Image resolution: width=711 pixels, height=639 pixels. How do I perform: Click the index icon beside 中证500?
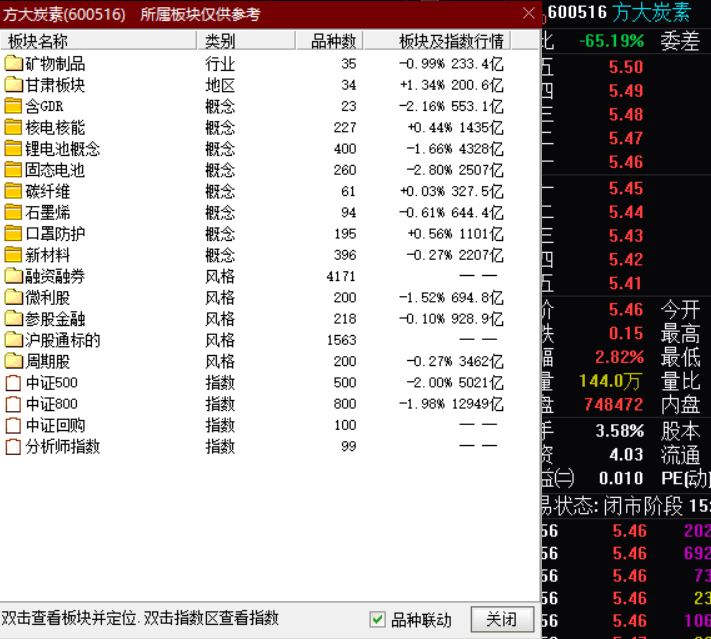tap(13, 383)
